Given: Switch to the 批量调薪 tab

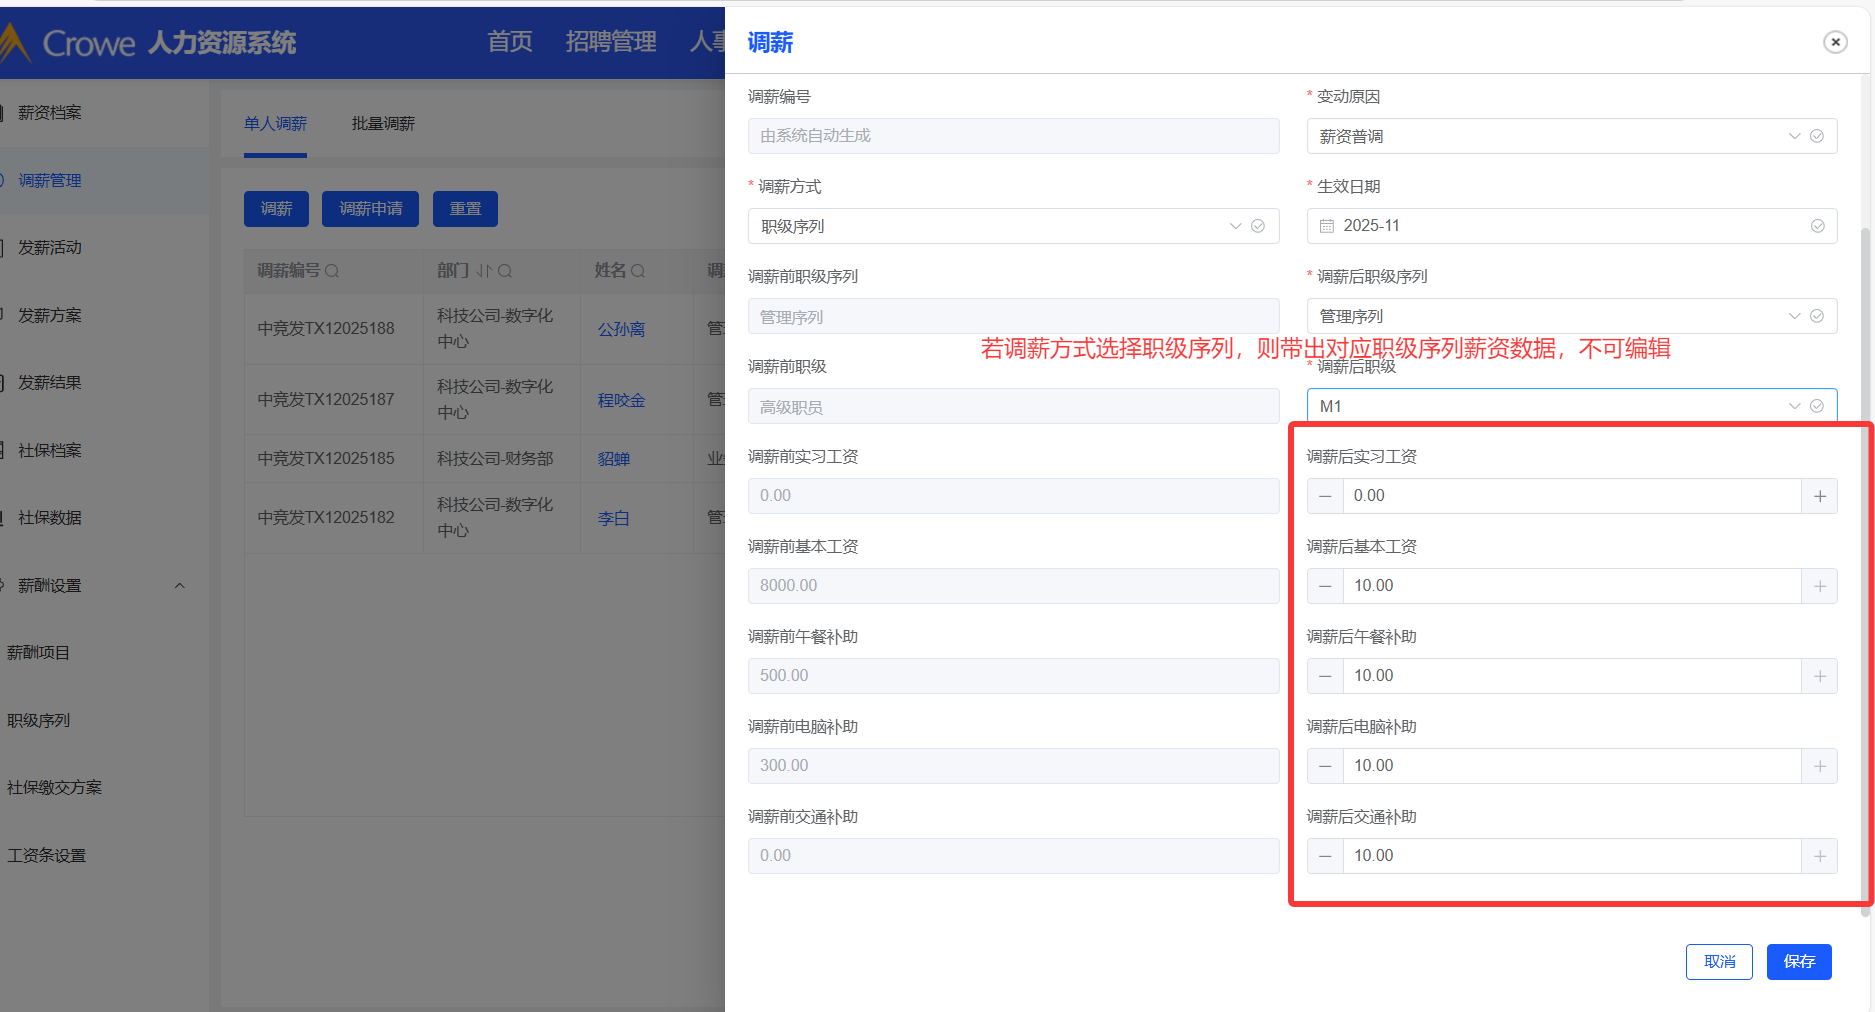Looking at the screenshot, I should [383, 124].
